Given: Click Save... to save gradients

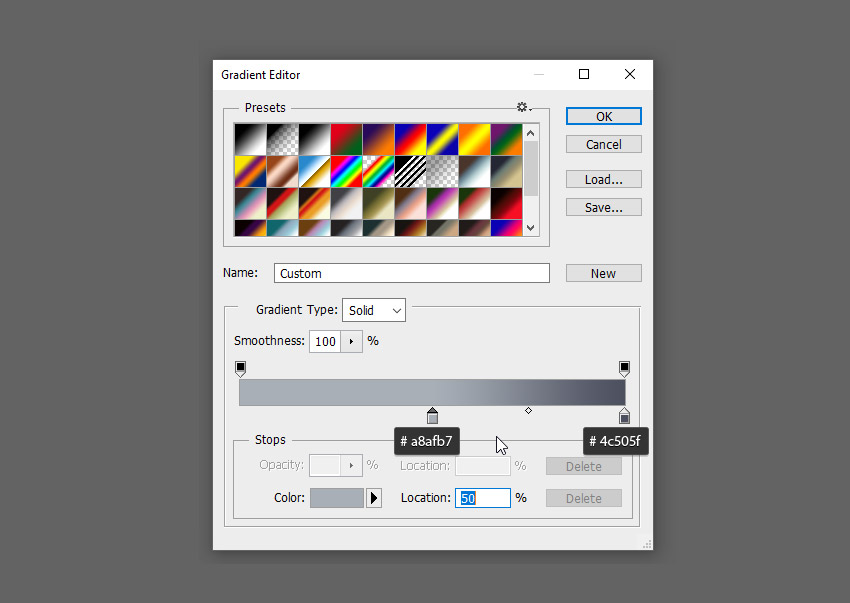Looking at the screenshot, I should point(603,207).
